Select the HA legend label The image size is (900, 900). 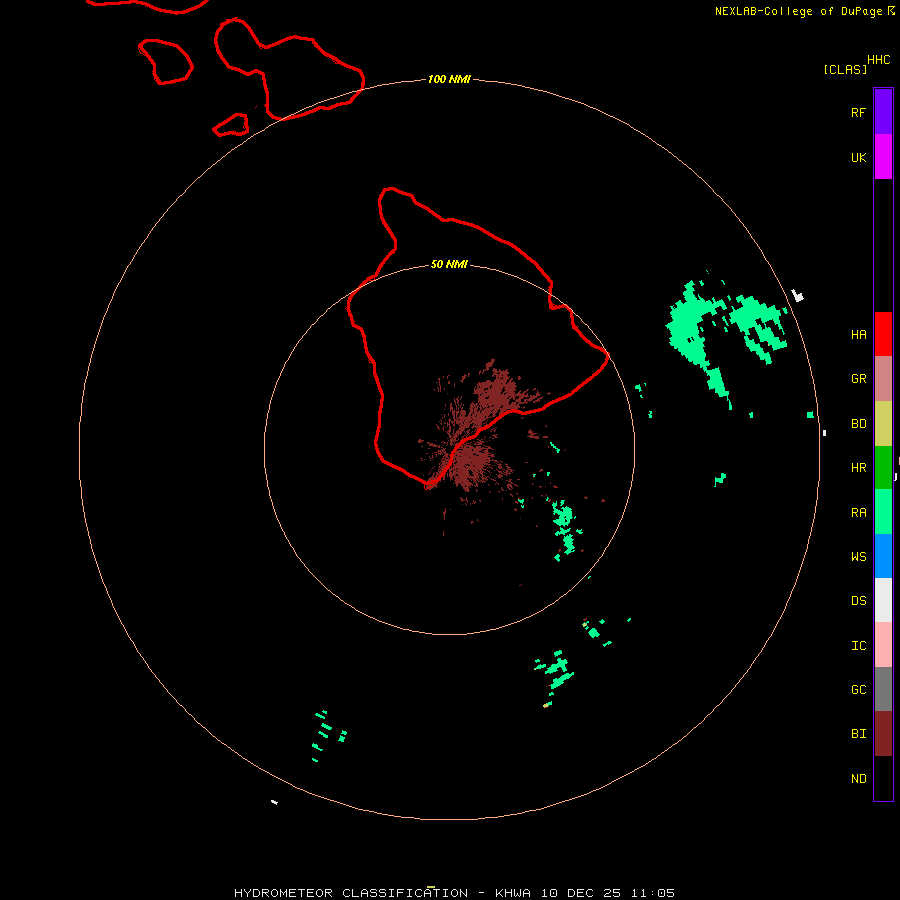point(858,334)
